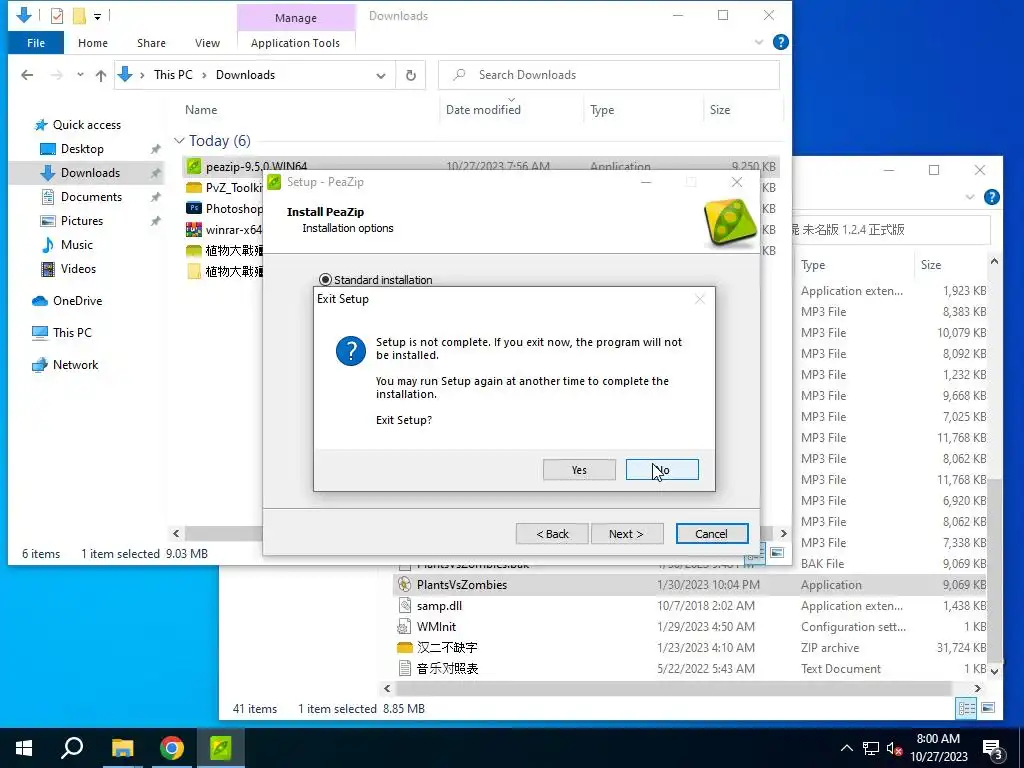Expand the address bar history dropdown
1024x768 pixels.
coord(381,75)
